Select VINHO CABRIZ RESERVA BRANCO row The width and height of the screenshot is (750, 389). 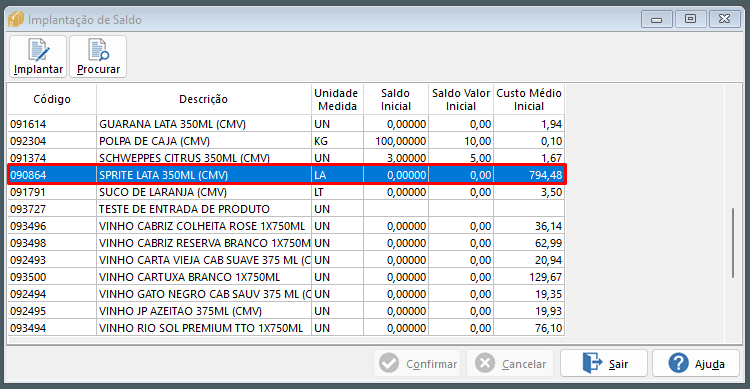point(286,243)
